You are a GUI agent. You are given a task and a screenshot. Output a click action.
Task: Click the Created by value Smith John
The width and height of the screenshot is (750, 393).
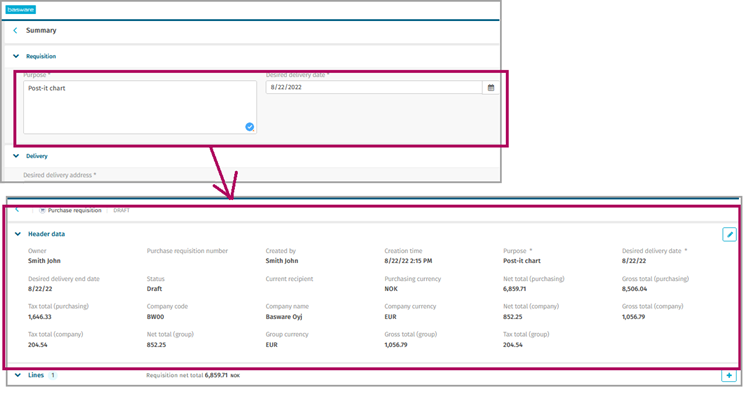(x=282, y=261)
